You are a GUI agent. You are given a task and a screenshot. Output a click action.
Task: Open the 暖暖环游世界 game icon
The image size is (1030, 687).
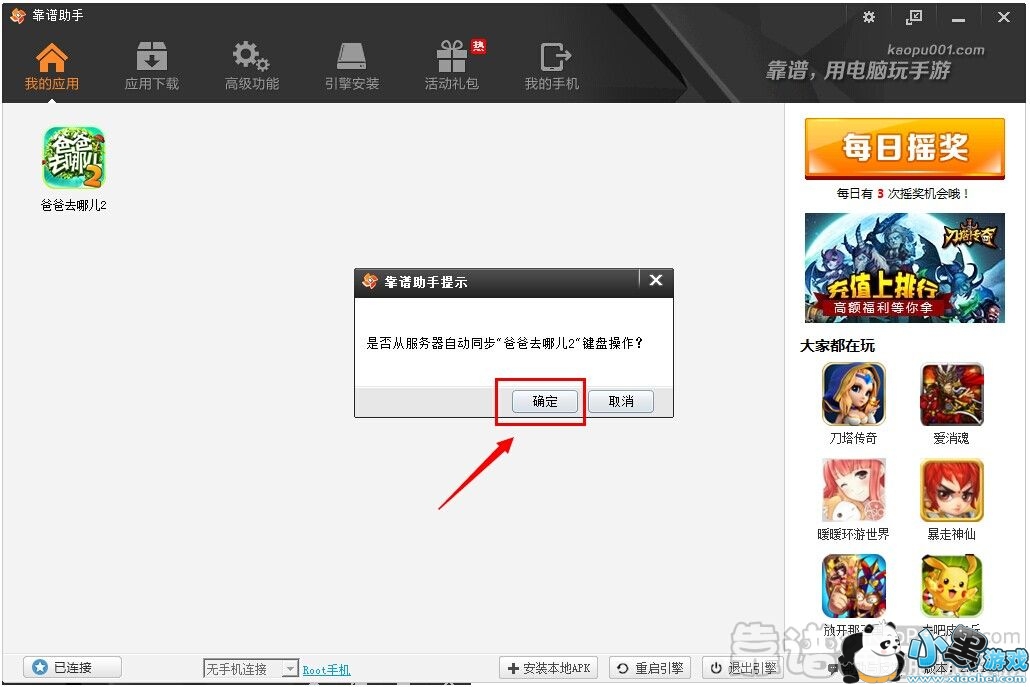[853, 490]
